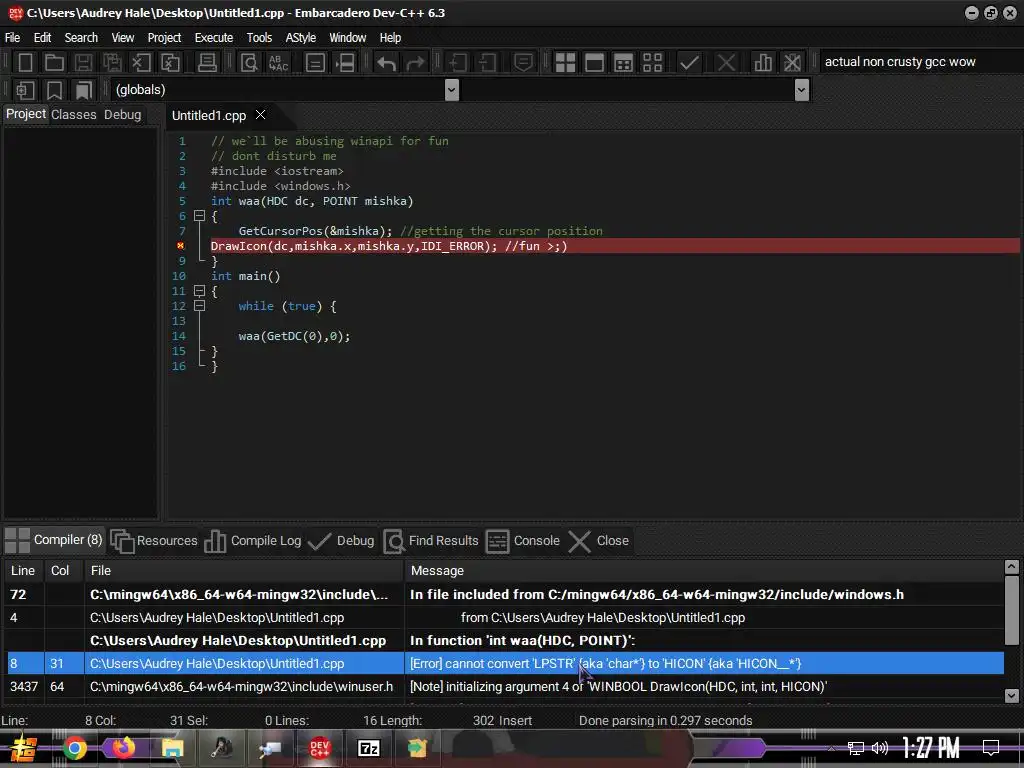Image resolution: width=1024 pixels, height=768 pixels.
Task: Open Find with the magnifier icon
Action: pos(249,63)
